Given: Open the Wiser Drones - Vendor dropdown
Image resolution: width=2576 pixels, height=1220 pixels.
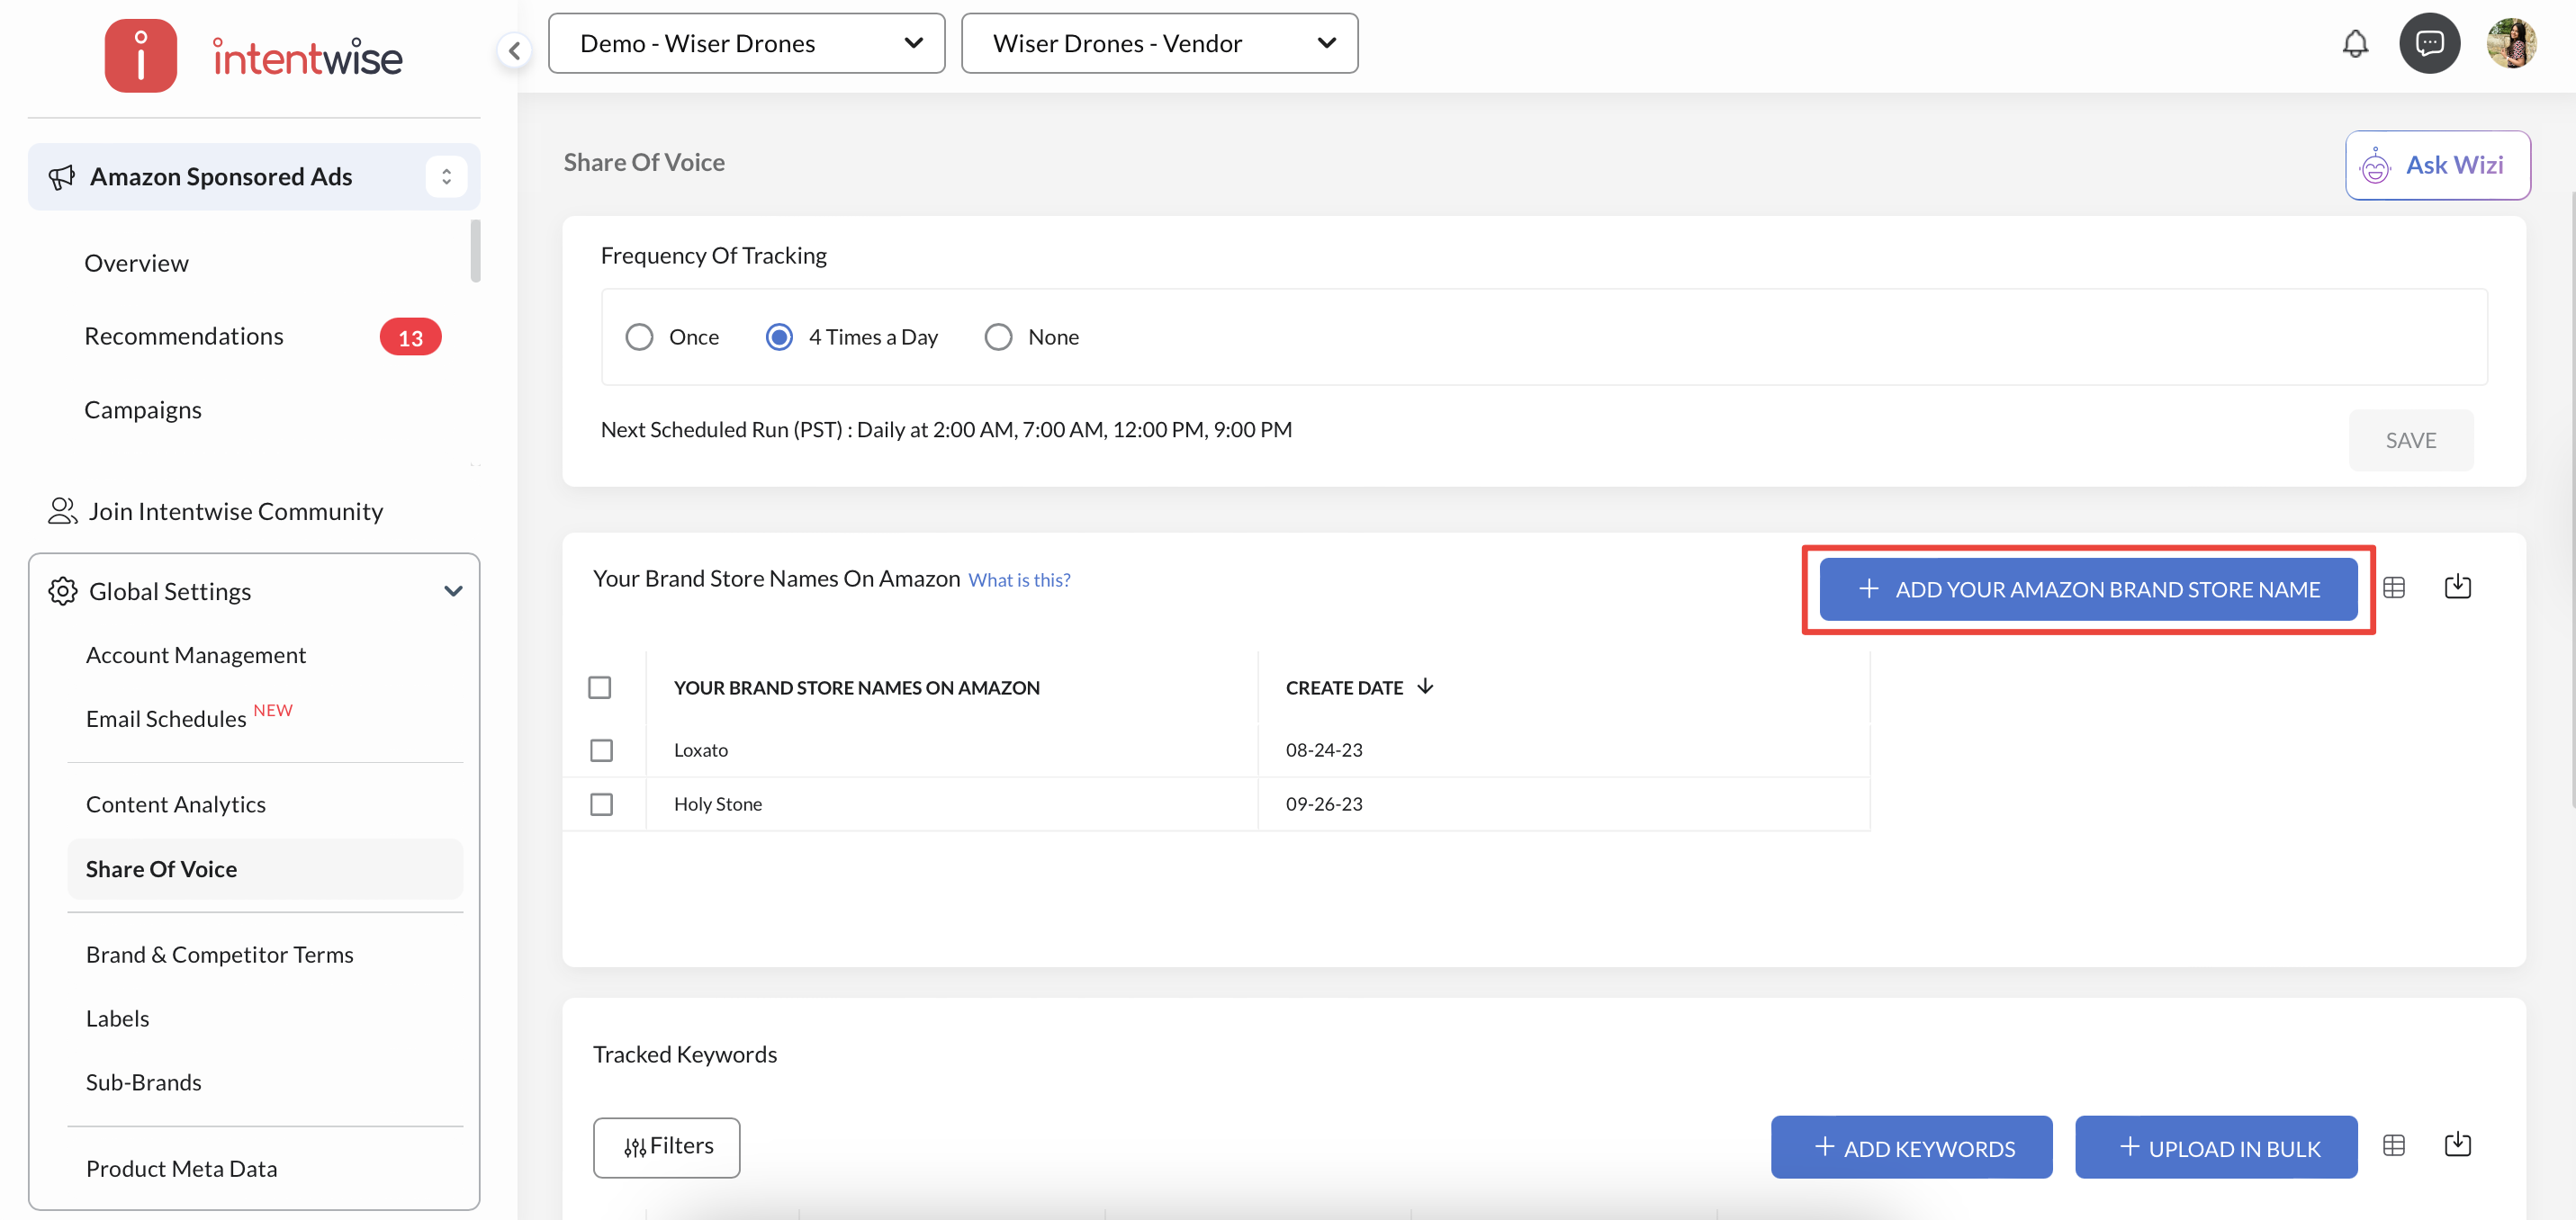Looking at the screenshot, I should coord(1159,44).
